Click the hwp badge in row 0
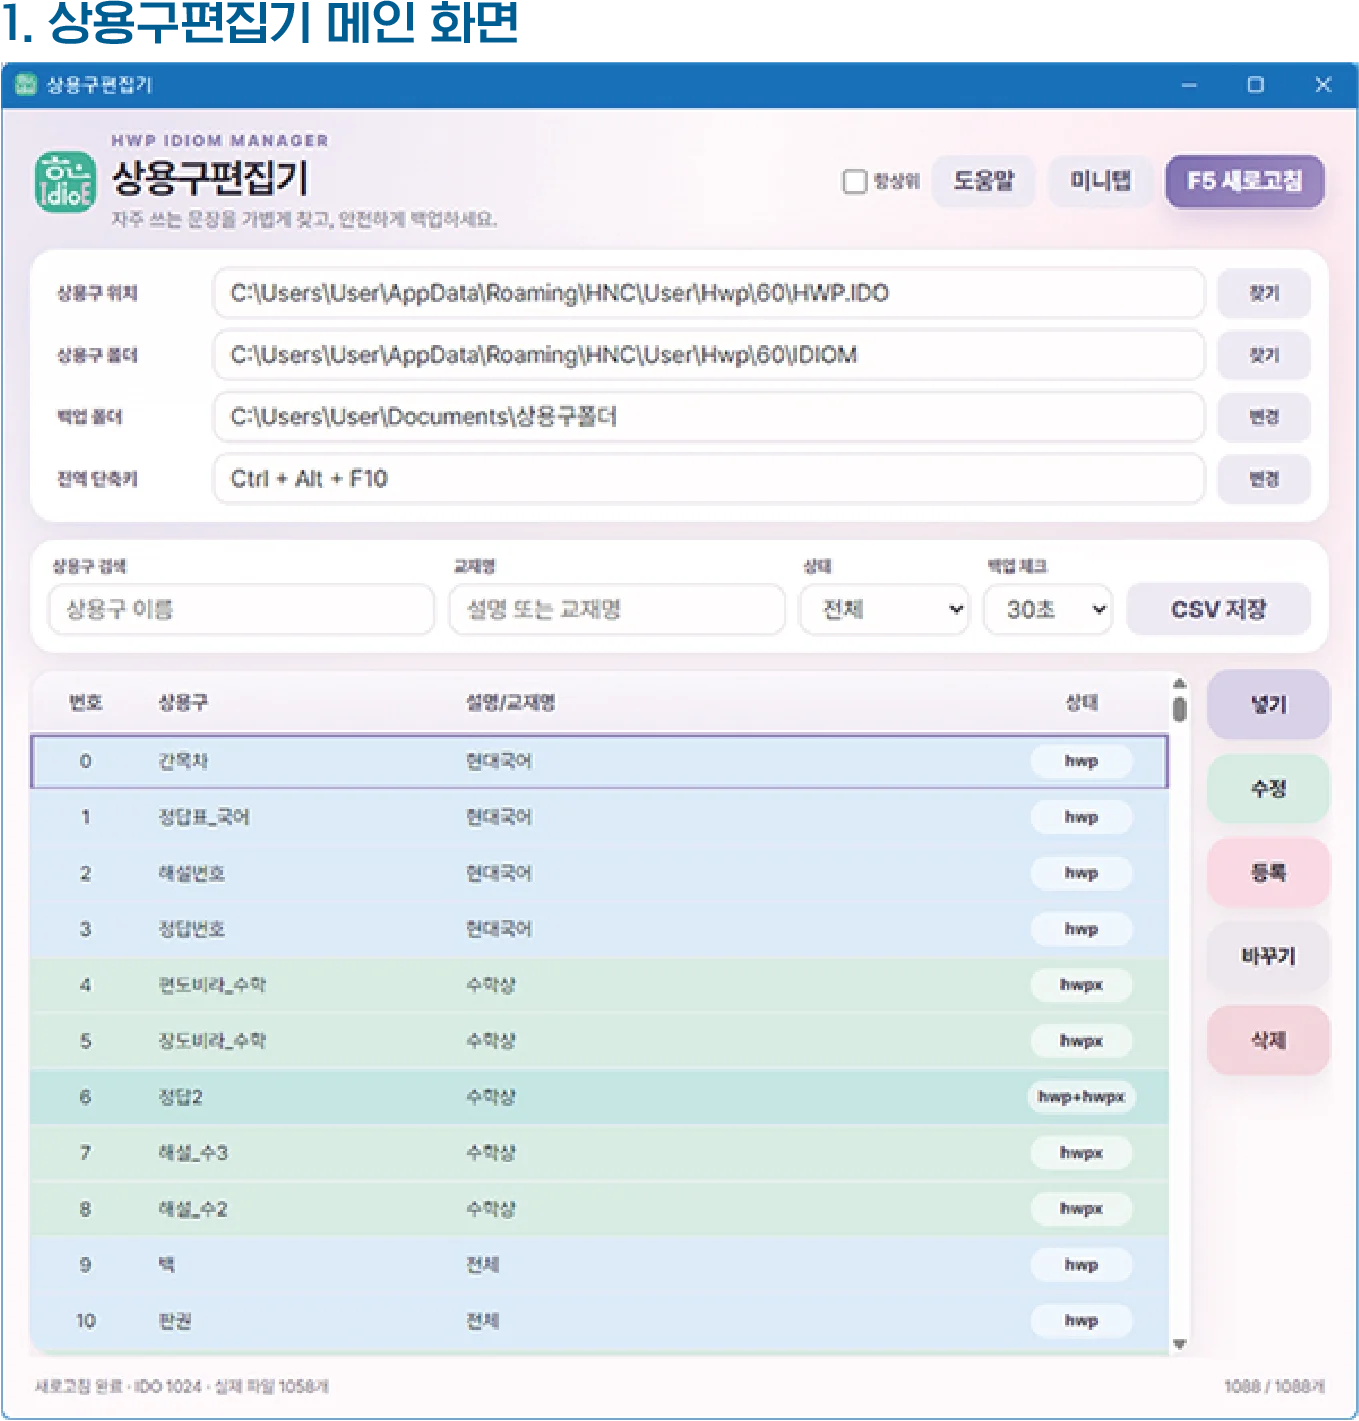The height and width of the screenshot is (1421, 1359). (1081, 761)
